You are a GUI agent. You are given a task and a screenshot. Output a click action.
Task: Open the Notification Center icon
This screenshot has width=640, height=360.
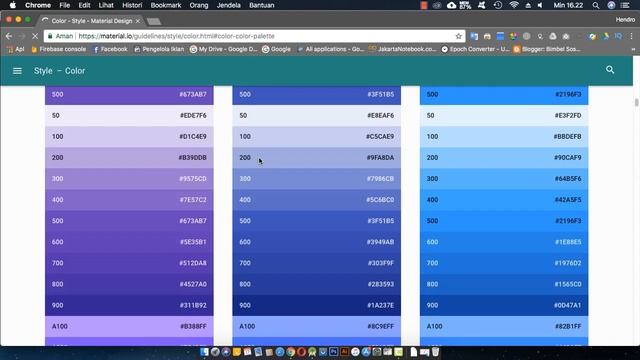[625, 5]
